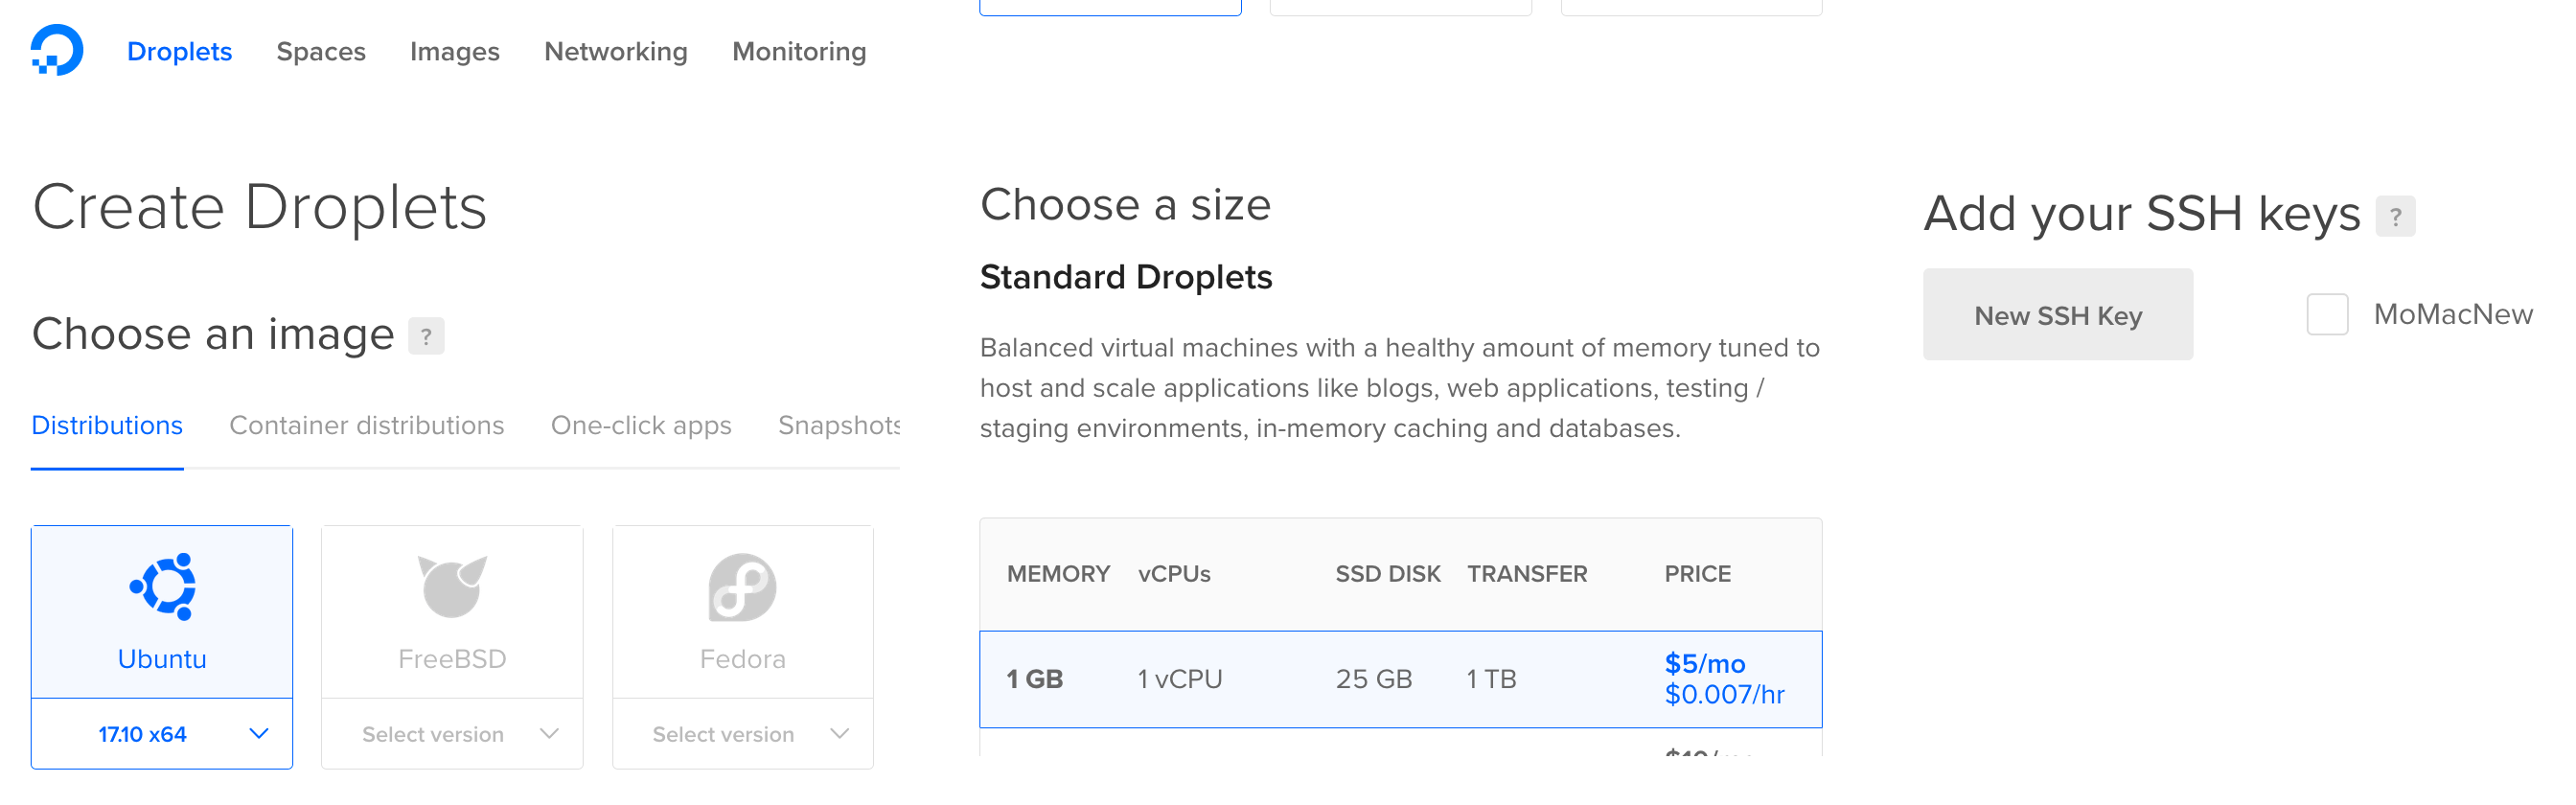Open Fedora Select version dropdown
The width and height of the screenshot is (2576, 805).
click(x=742, y=734)
